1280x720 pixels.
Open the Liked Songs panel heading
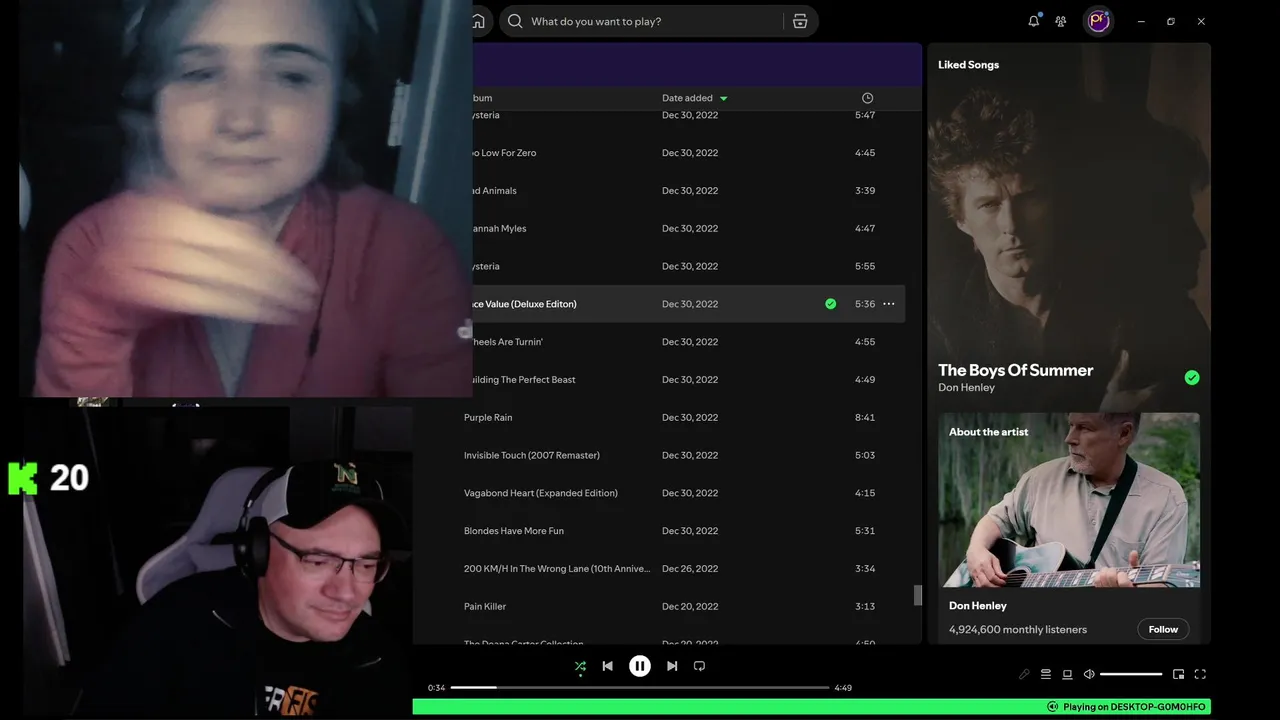[968, 65]
